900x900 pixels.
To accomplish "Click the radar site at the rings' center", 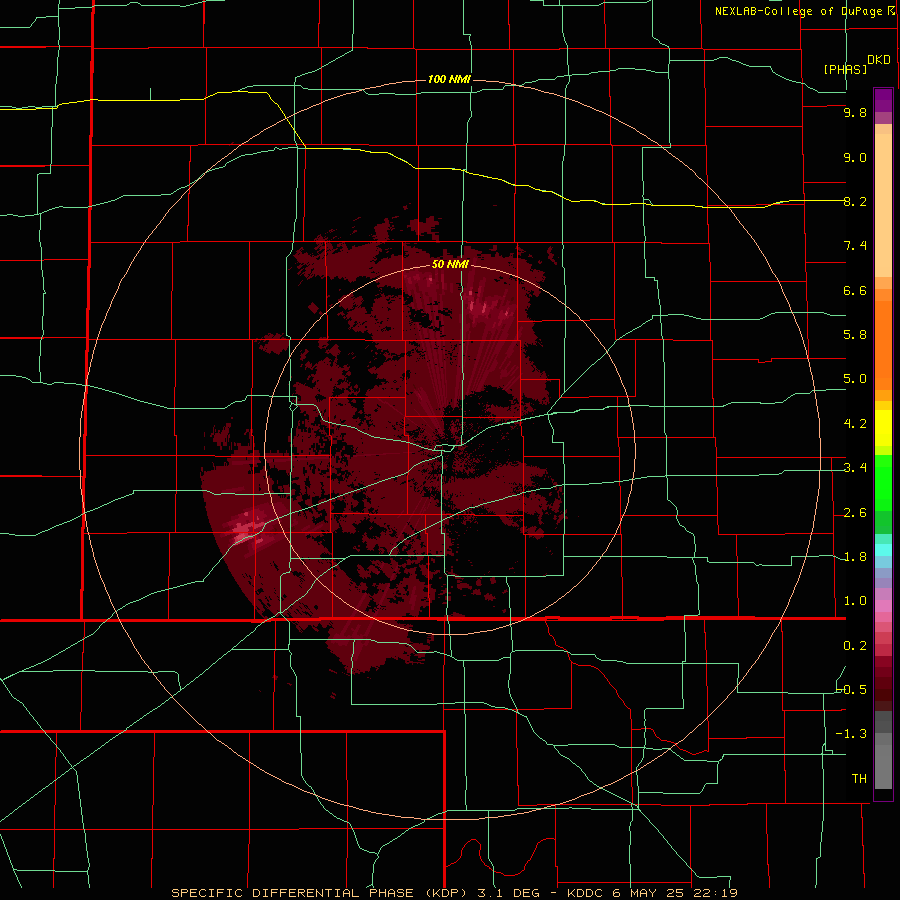I will (450, 450).
